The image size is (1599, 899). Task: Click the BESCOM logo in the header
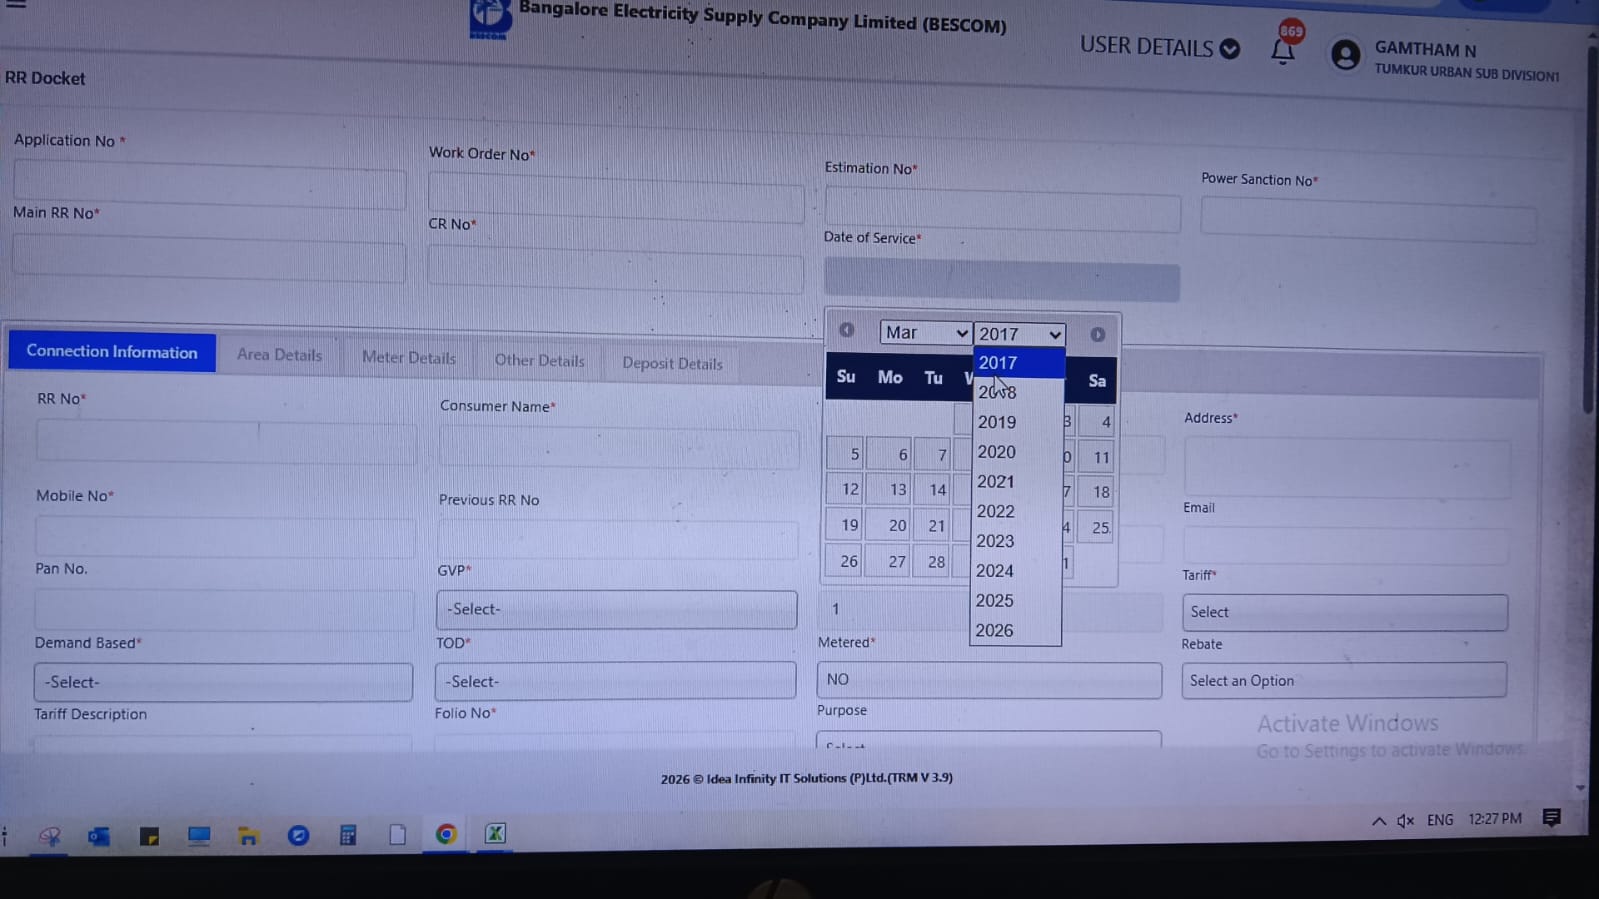point(490,17)
